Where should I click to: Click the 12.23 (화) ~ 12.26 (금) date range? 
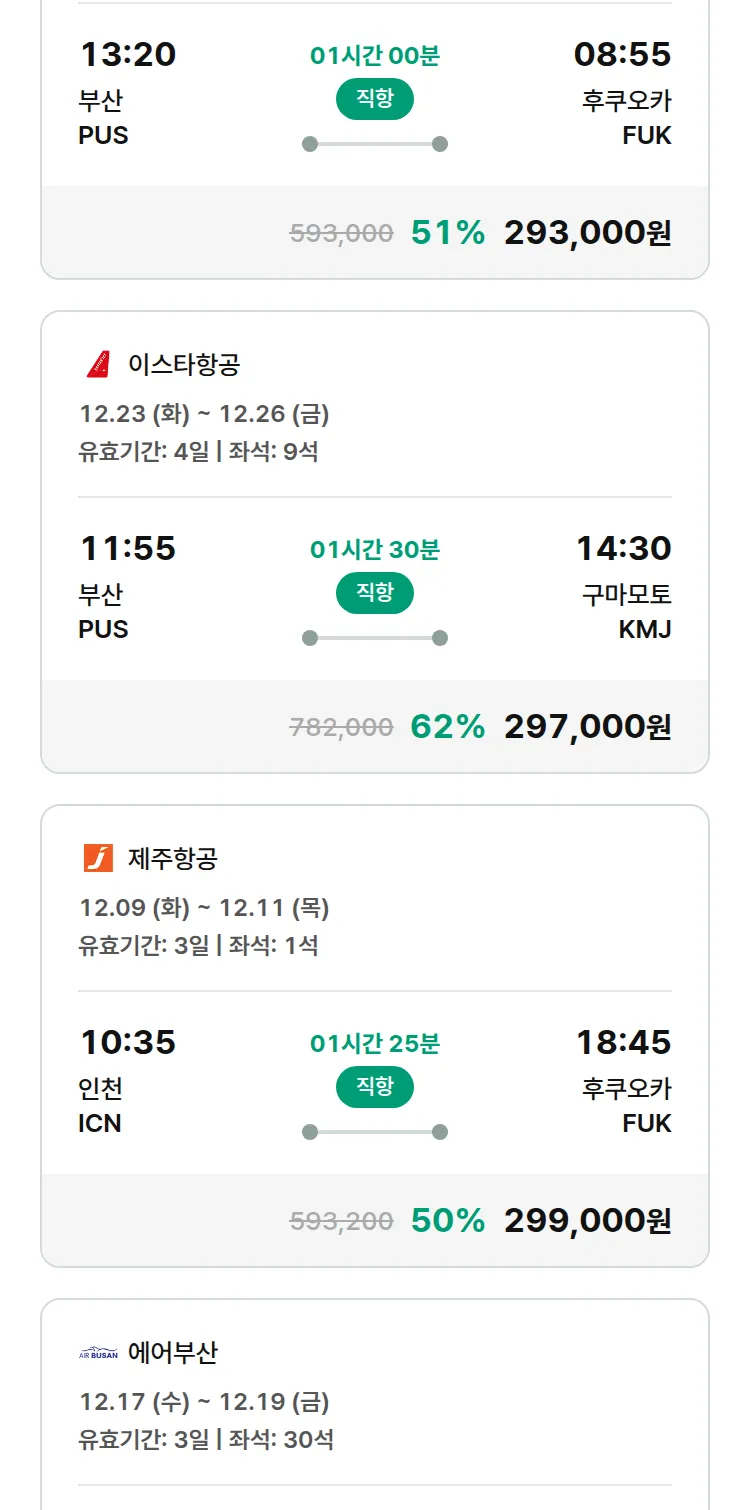click(204, 413)
